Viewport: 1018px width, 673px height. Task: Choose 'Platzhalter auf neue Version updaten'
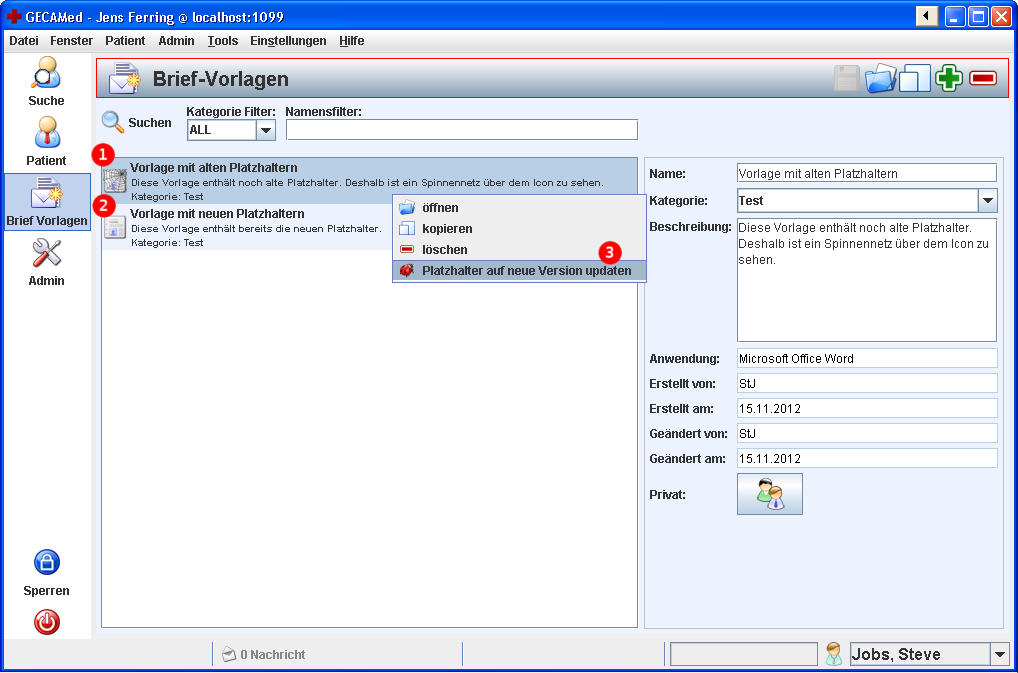click(x=526, y=271)
